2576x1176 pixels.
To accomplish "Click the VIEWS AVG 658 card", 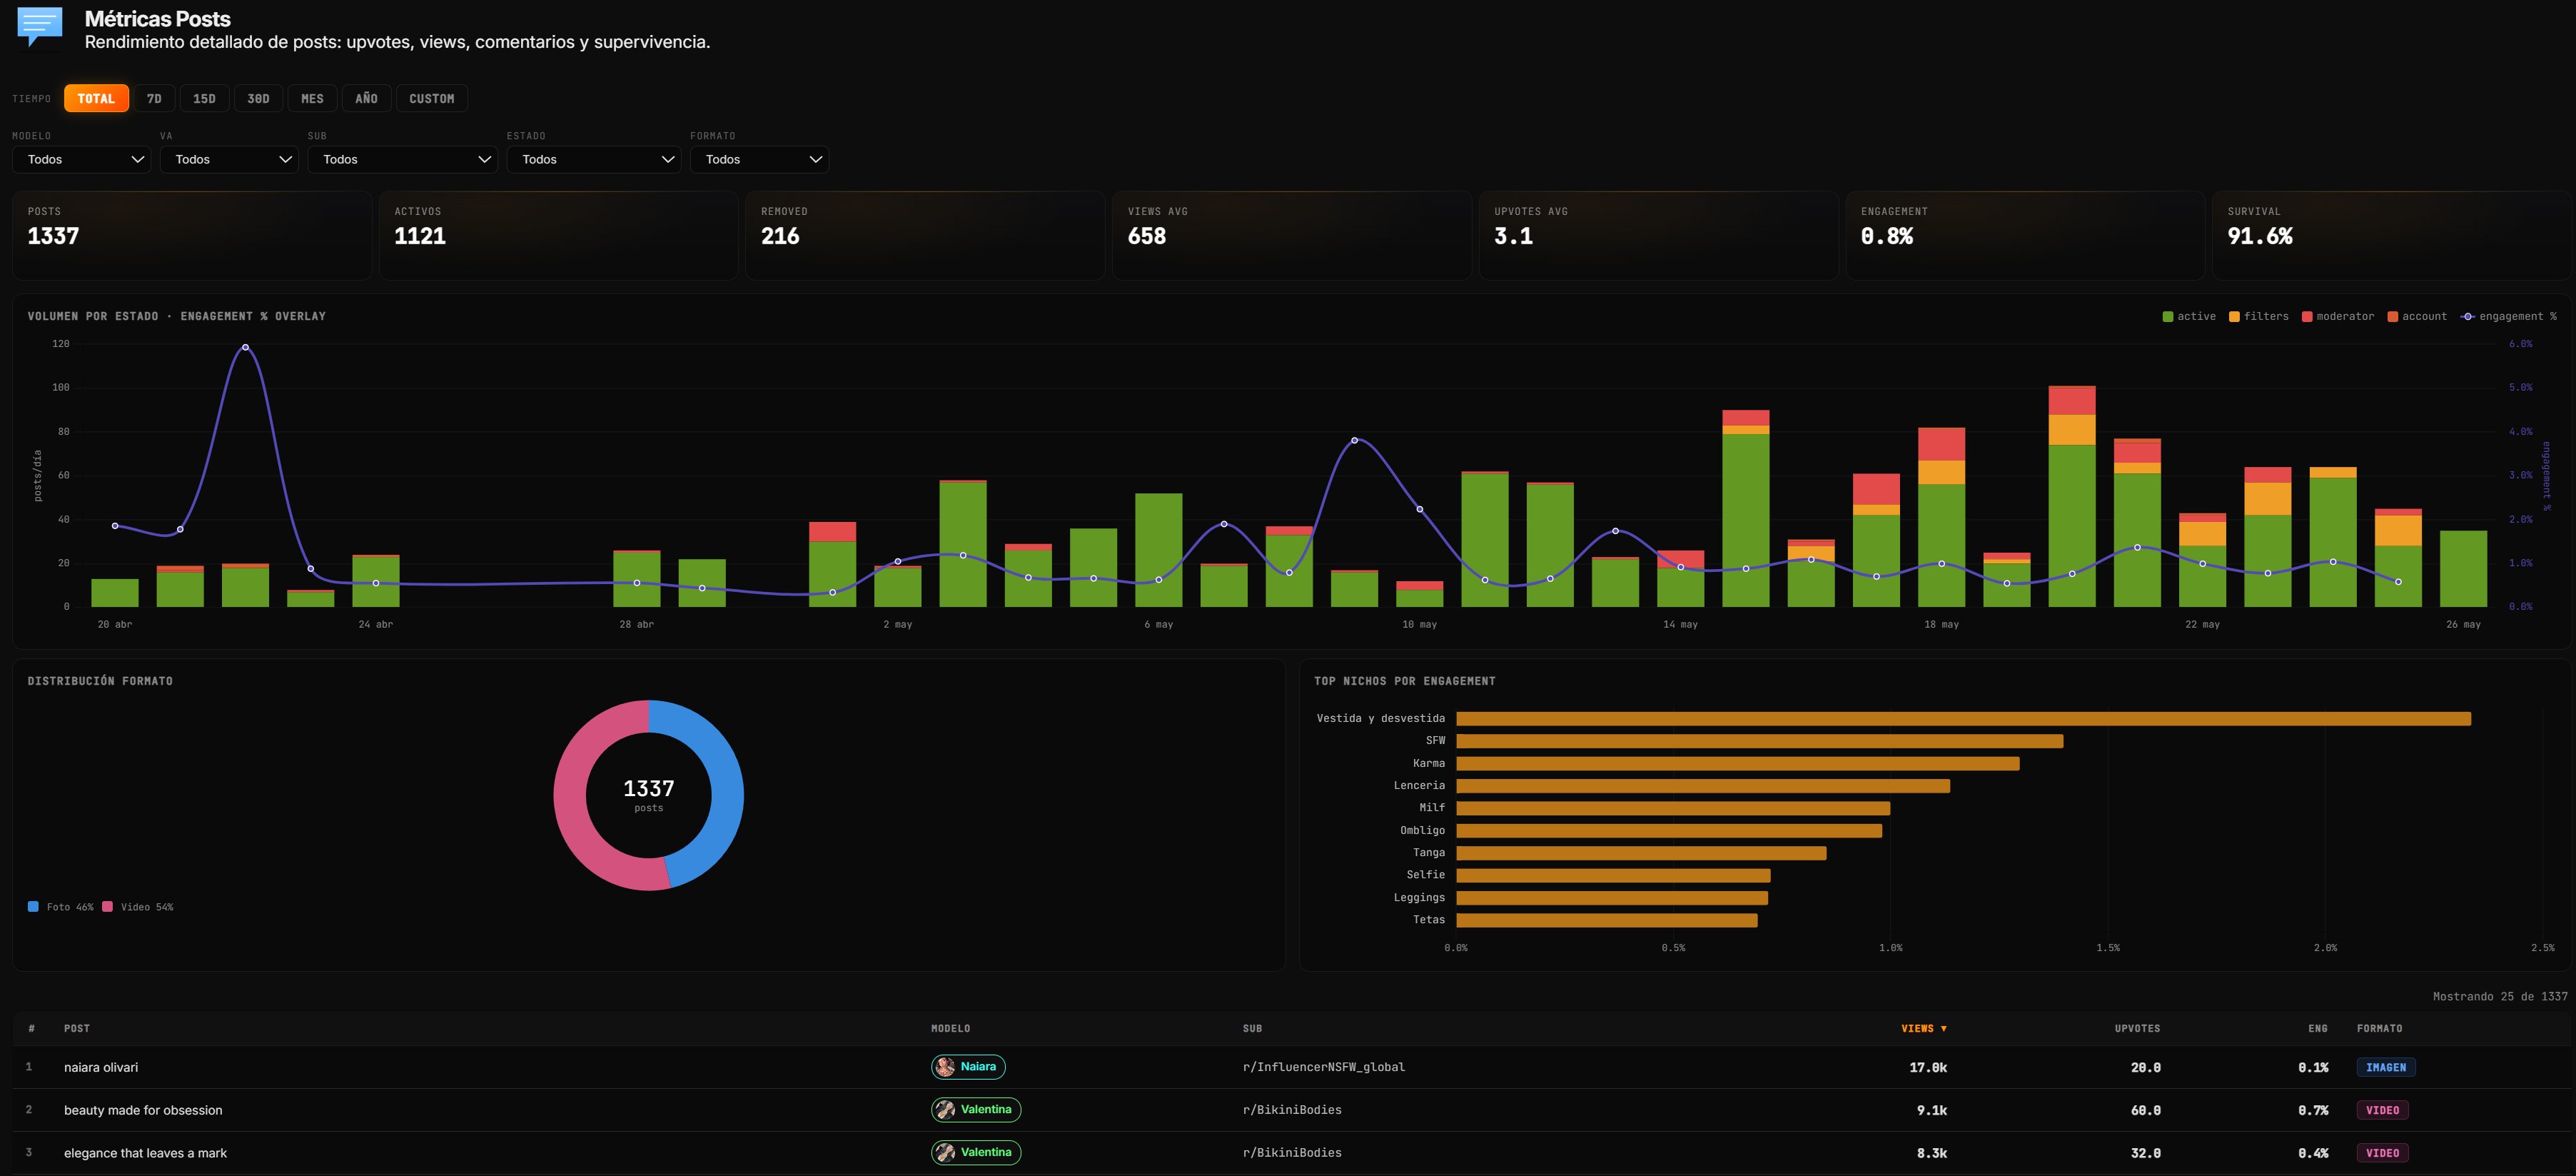I will tap(1292, 235).
